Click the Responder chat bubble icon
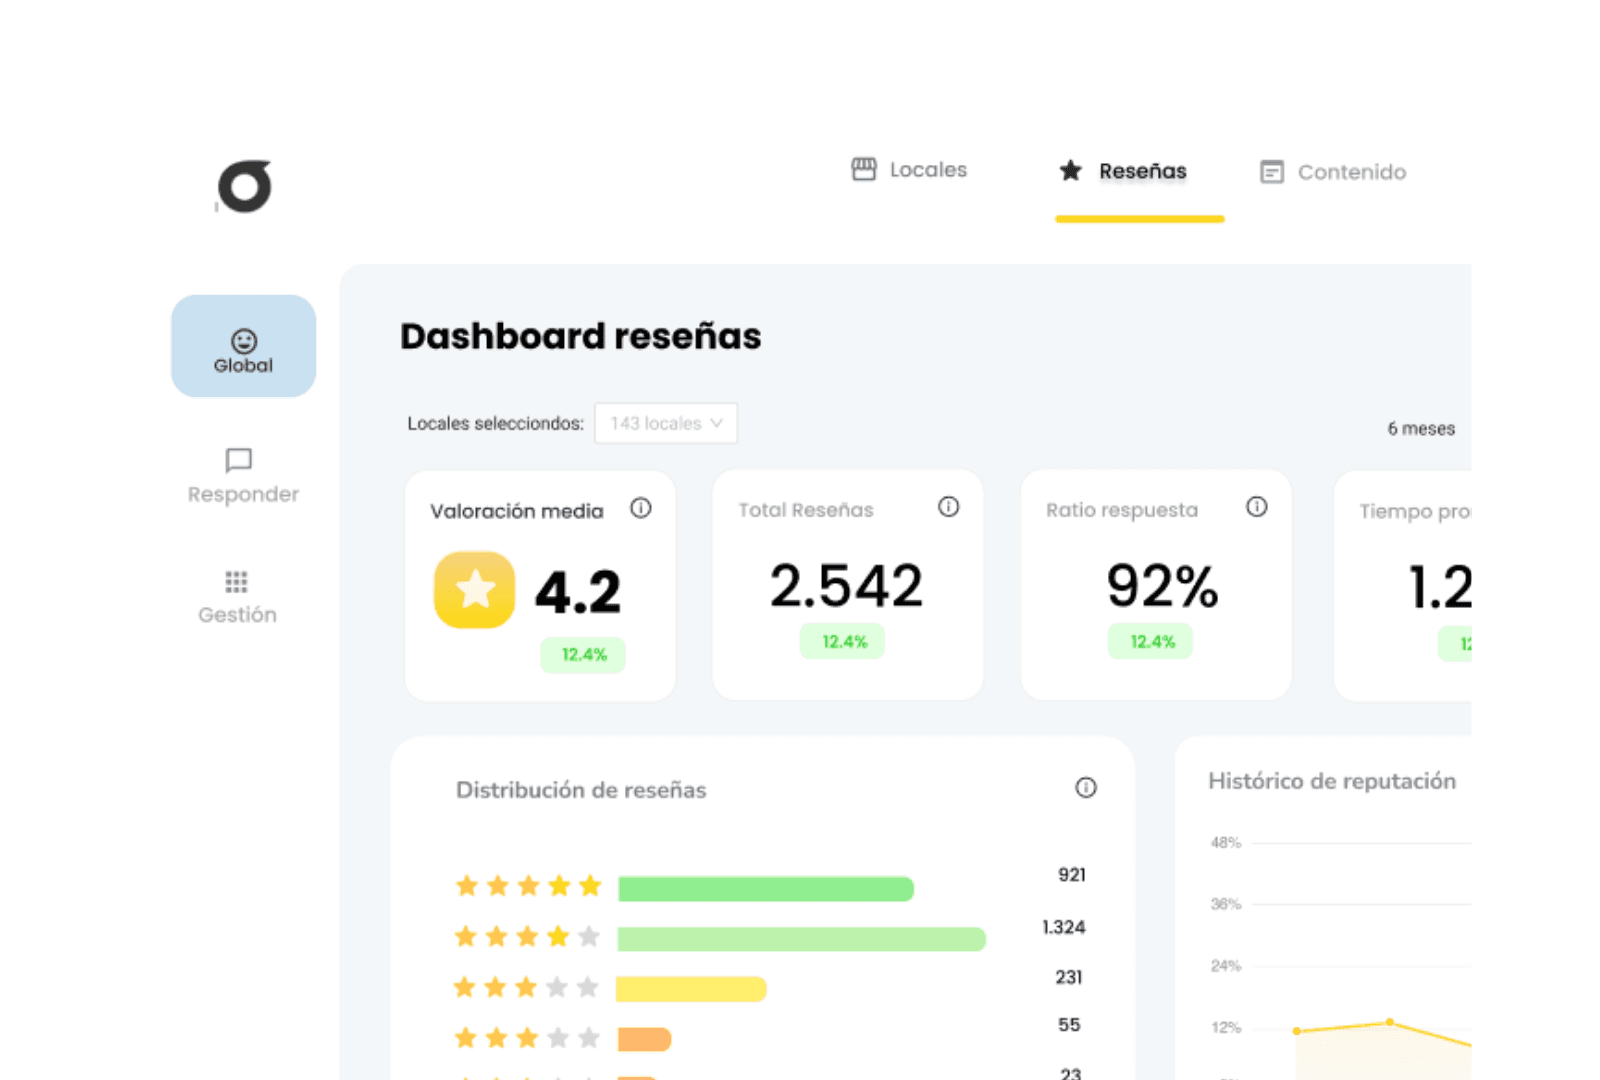Image resolution: width=1600 pixels, height=1080 pixels. pos(239,460)
